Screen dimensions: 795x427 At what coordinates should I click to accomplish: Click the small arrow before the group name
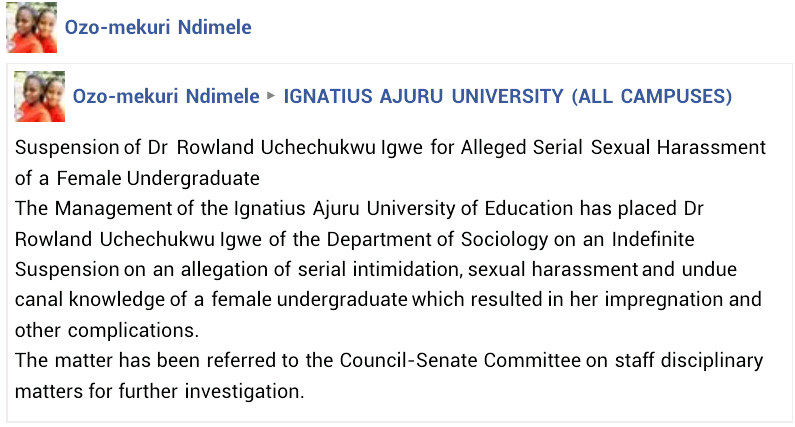(x=271, y=95)
